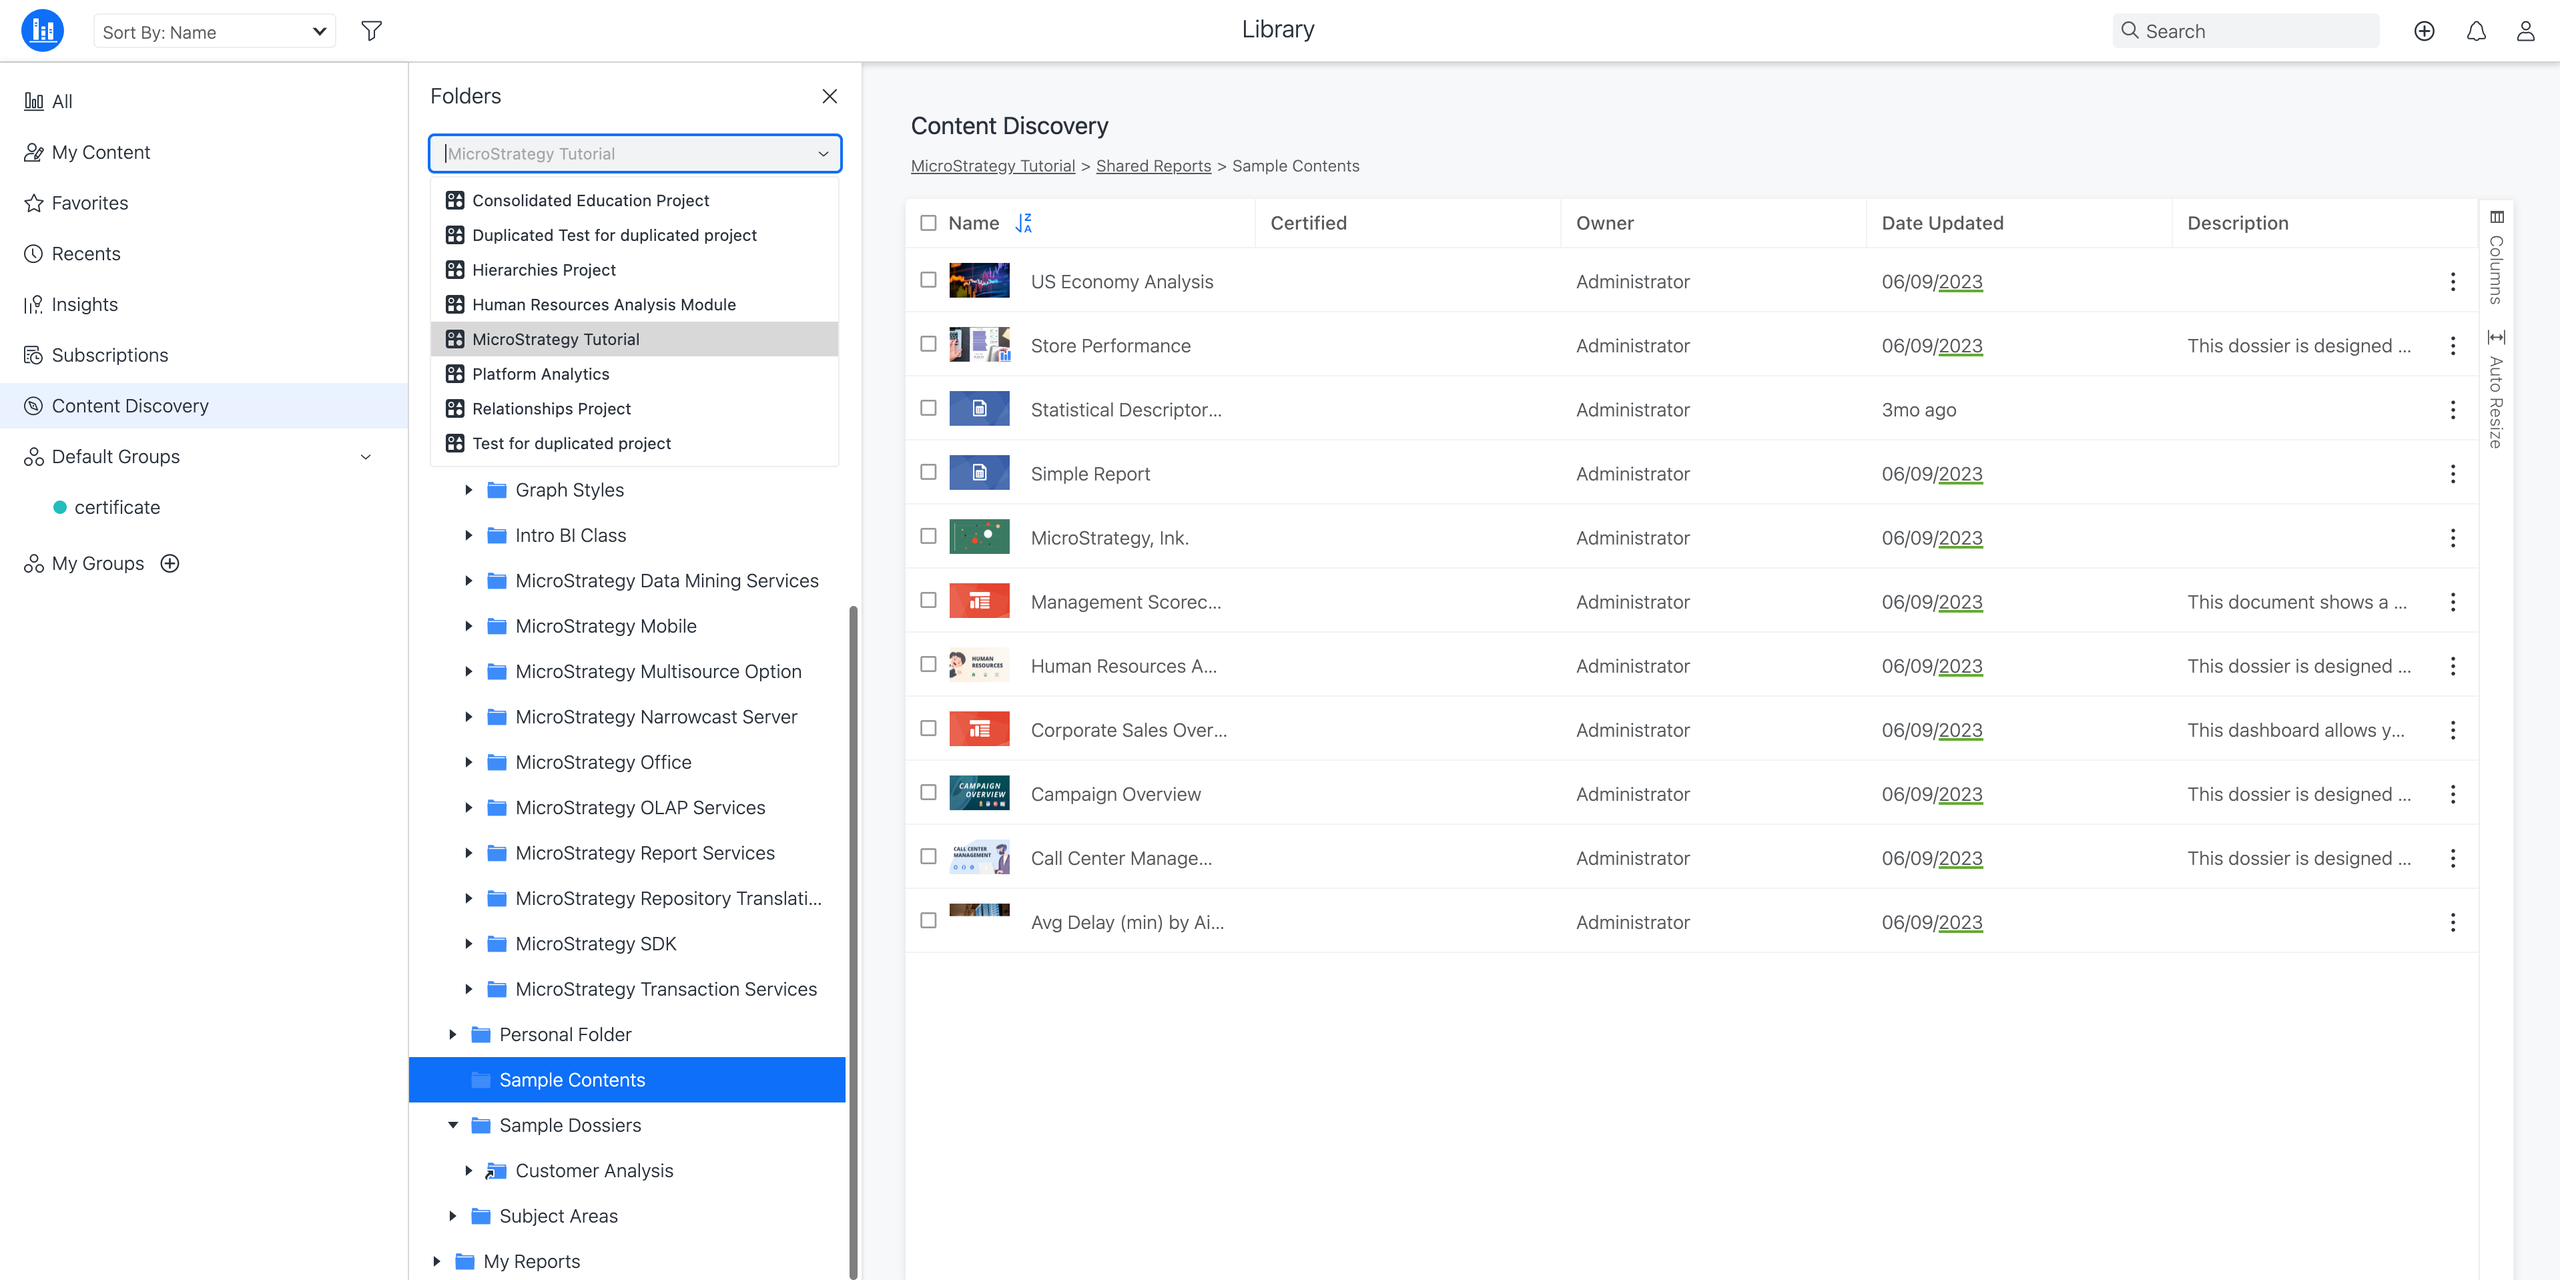Screen dimensions: 2560x1280
Task: Open the Columns panel icon
Action: pyautogui.click(x=2497, y=217)
